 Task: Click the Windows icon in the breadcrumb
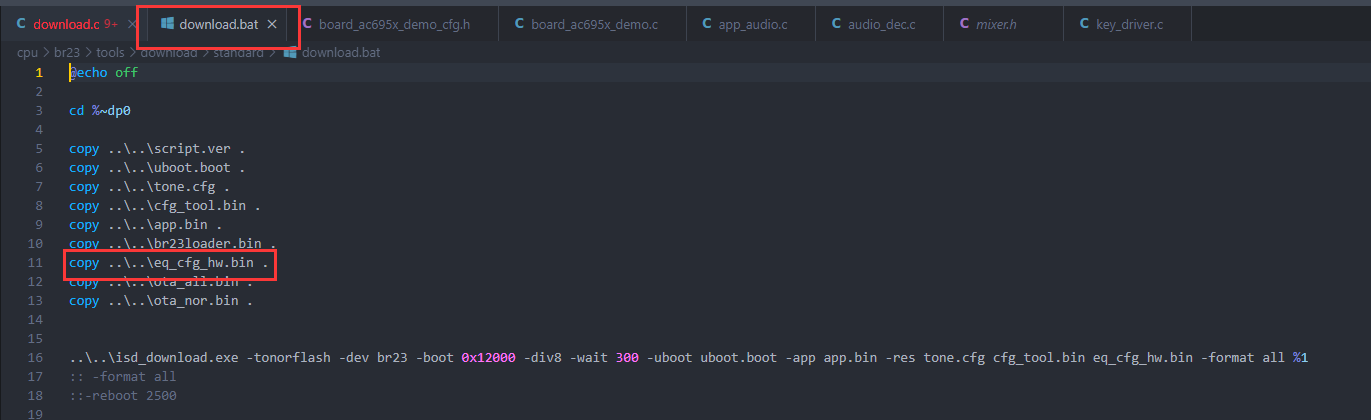tap(290, 52)
